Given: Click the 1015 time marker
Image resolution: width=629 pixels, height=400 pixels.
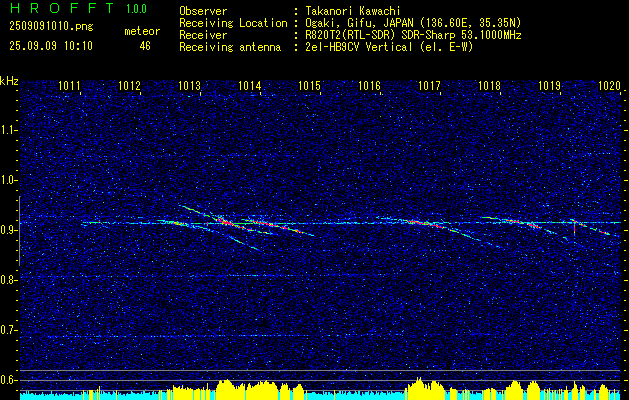Looking at the screenshot, I should coord(310,85).
